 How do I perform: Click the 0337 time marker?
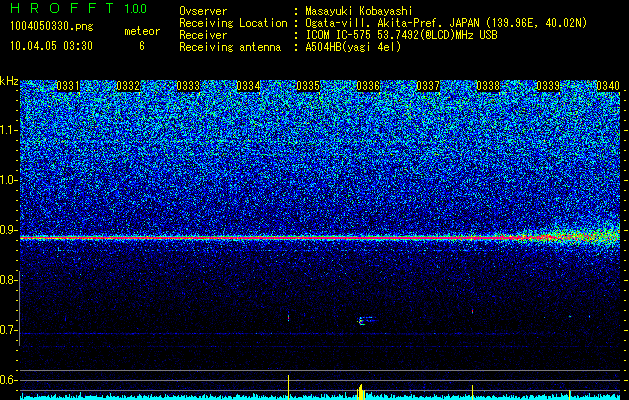click(428, 86)
